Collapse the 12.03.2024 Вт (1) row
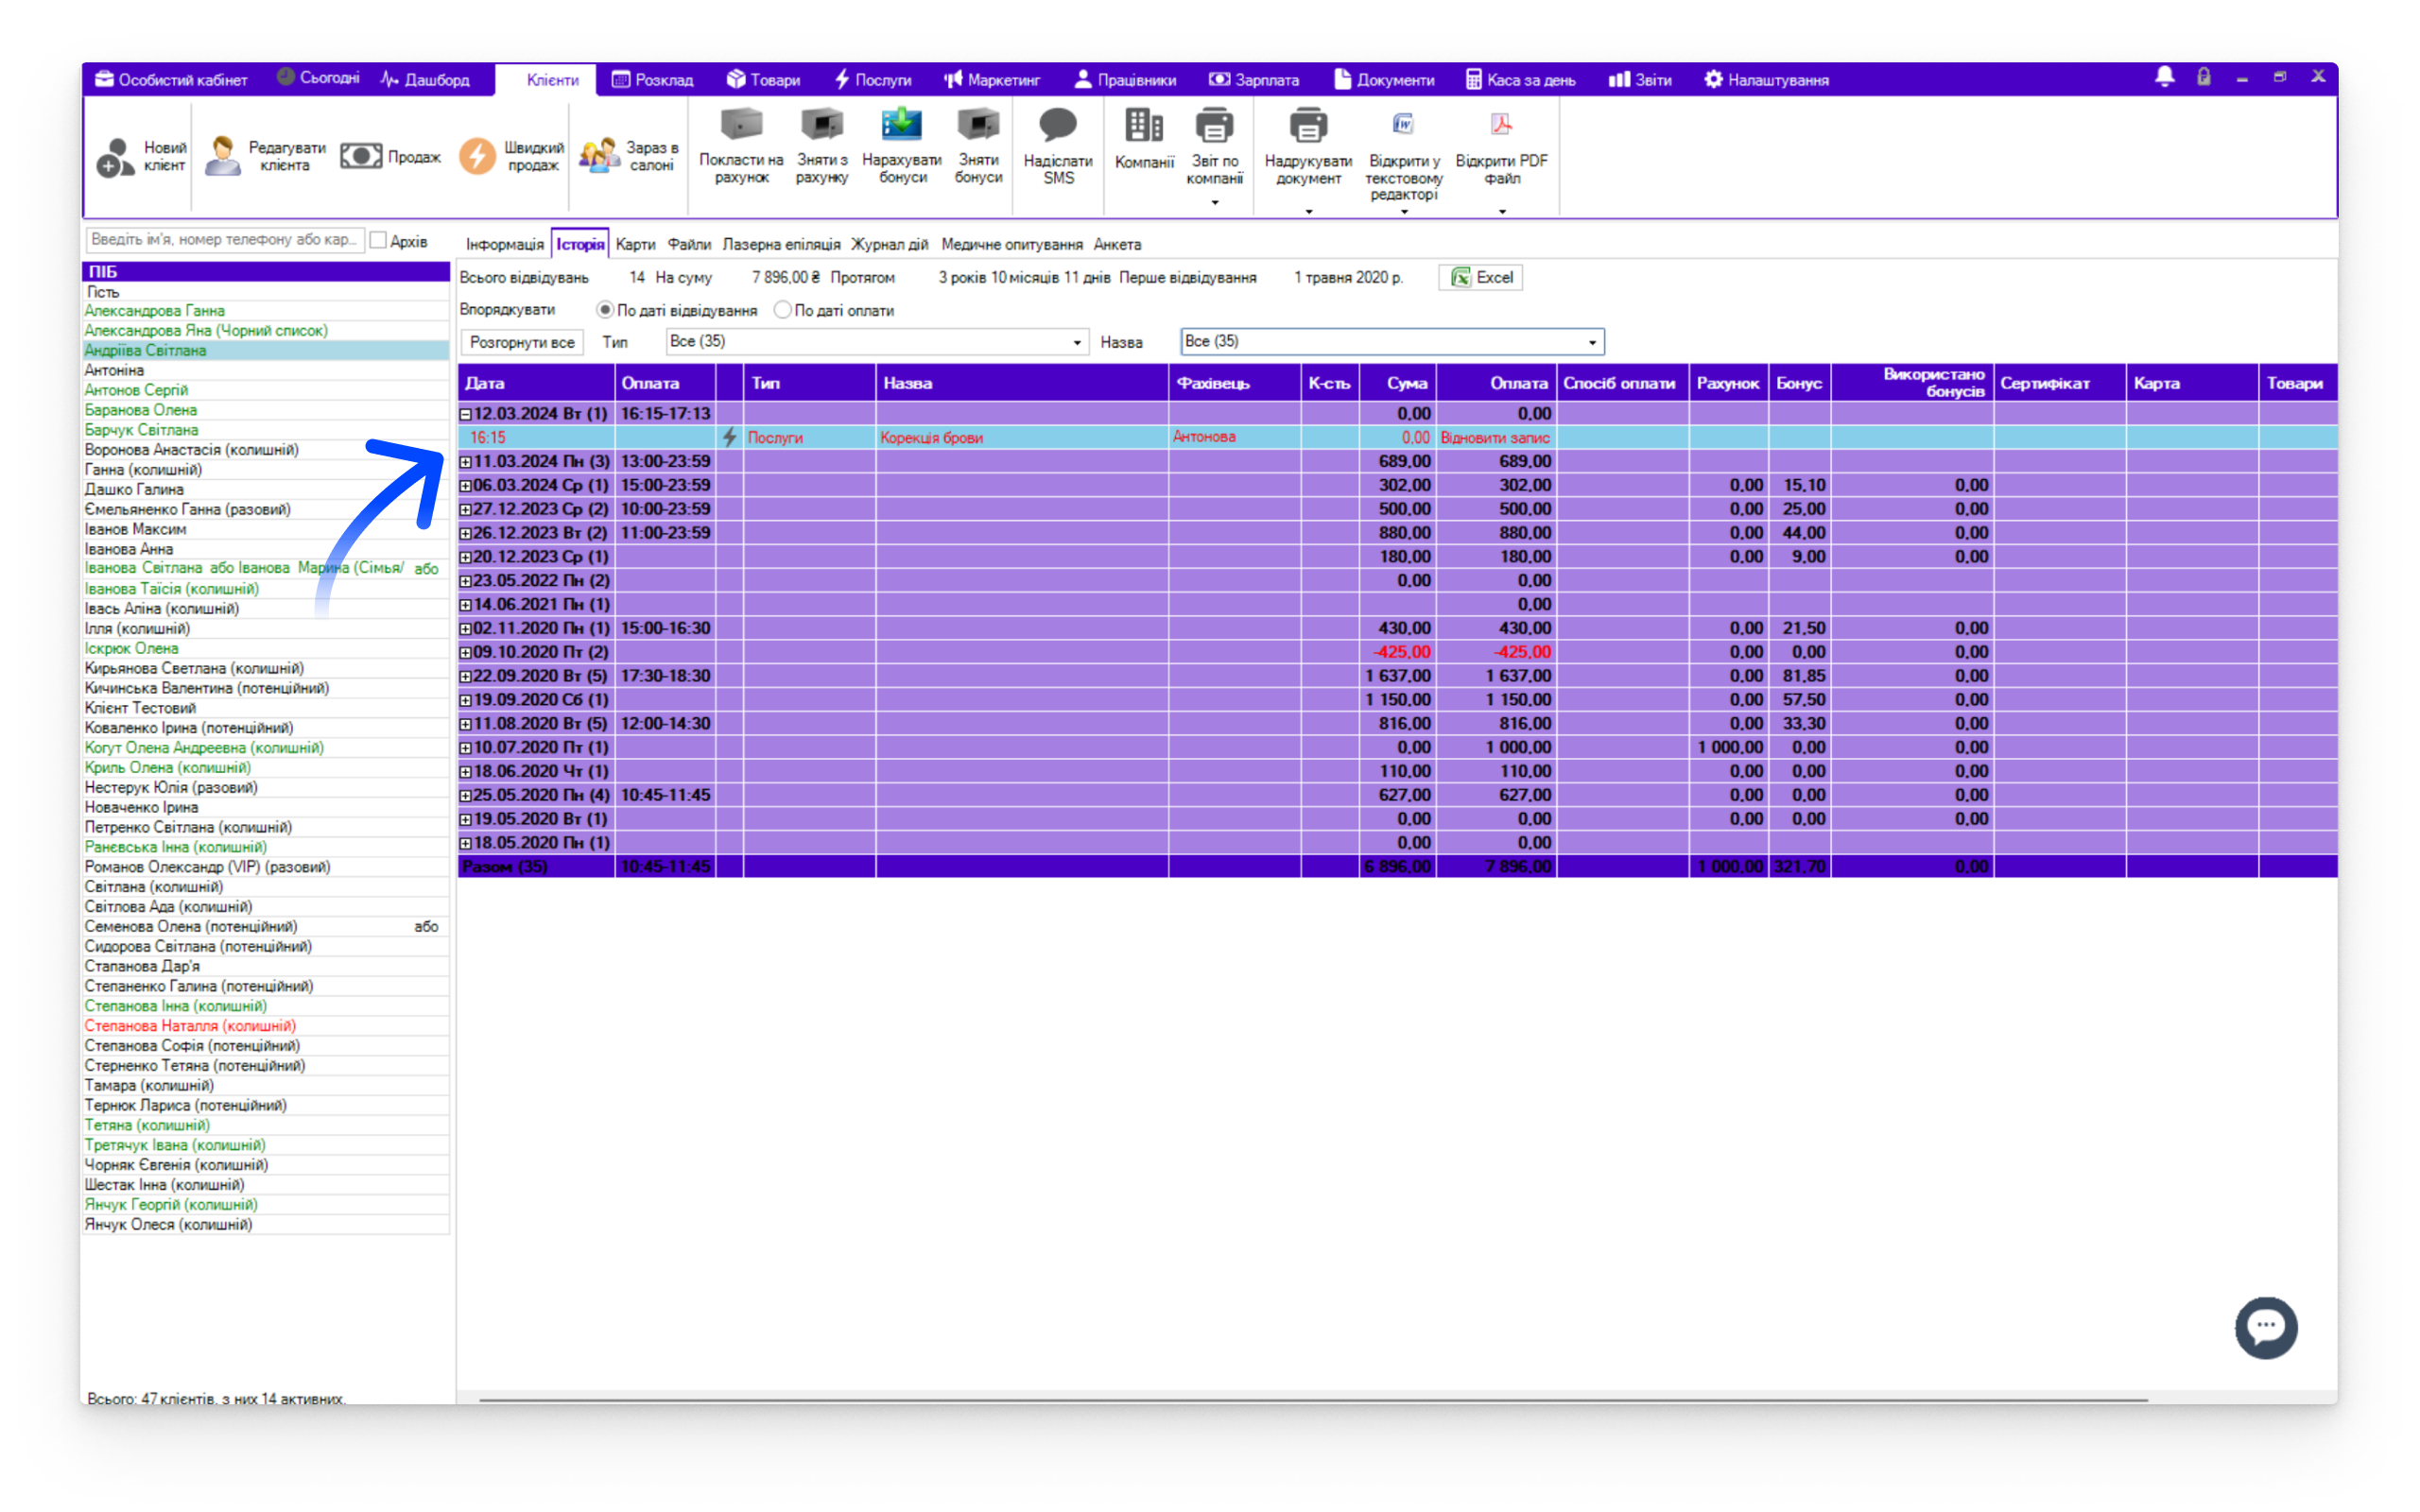This screenshot has height=1512, width=2420. tap(465, 414)
